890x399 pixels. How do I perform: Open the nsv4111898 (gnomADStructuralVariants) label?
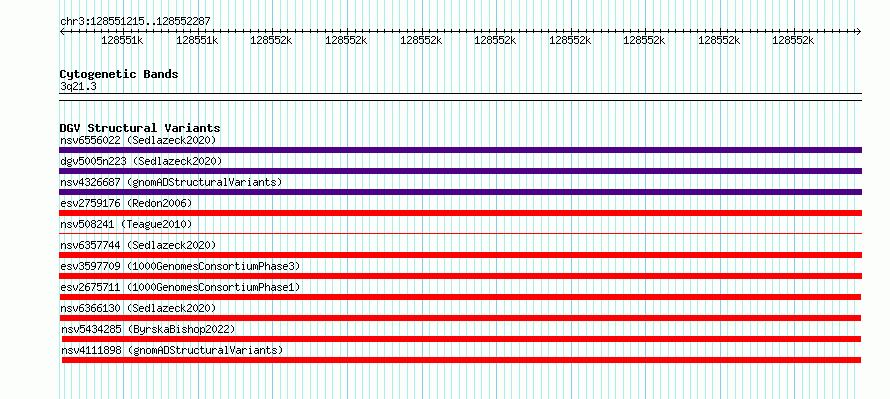(172, 350)
